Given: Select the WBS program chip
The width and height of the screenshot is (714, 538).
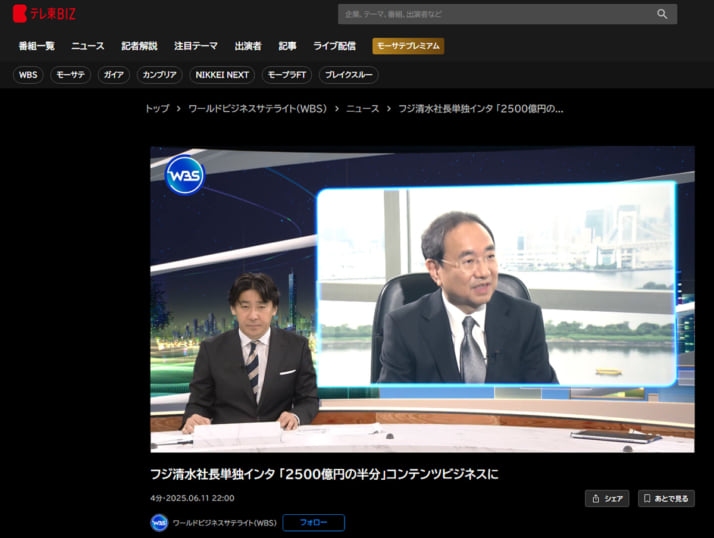Looking at the screenshot, I should (28, 75).
